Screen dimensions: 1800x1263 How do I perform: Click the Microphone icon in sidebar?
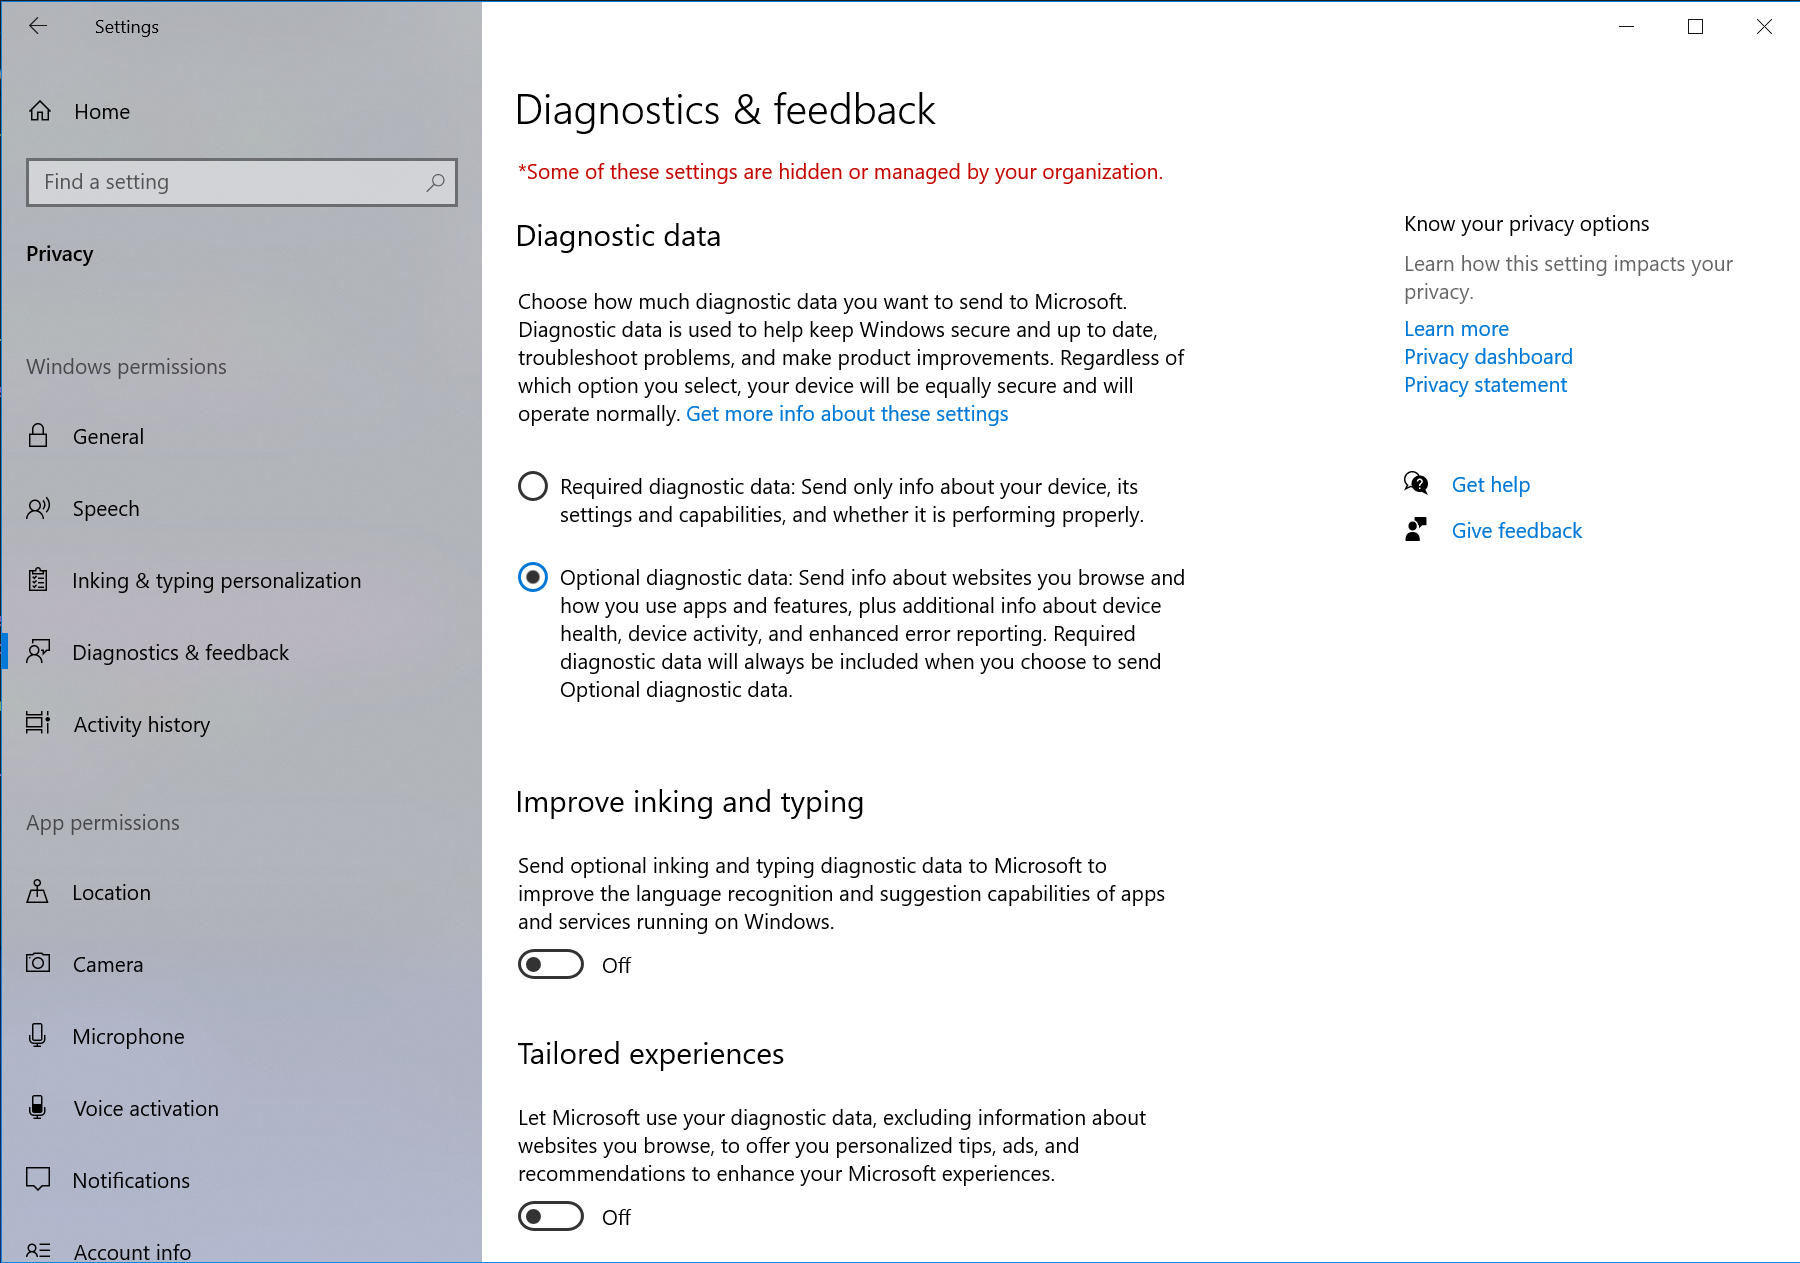tap(38, 1036)
